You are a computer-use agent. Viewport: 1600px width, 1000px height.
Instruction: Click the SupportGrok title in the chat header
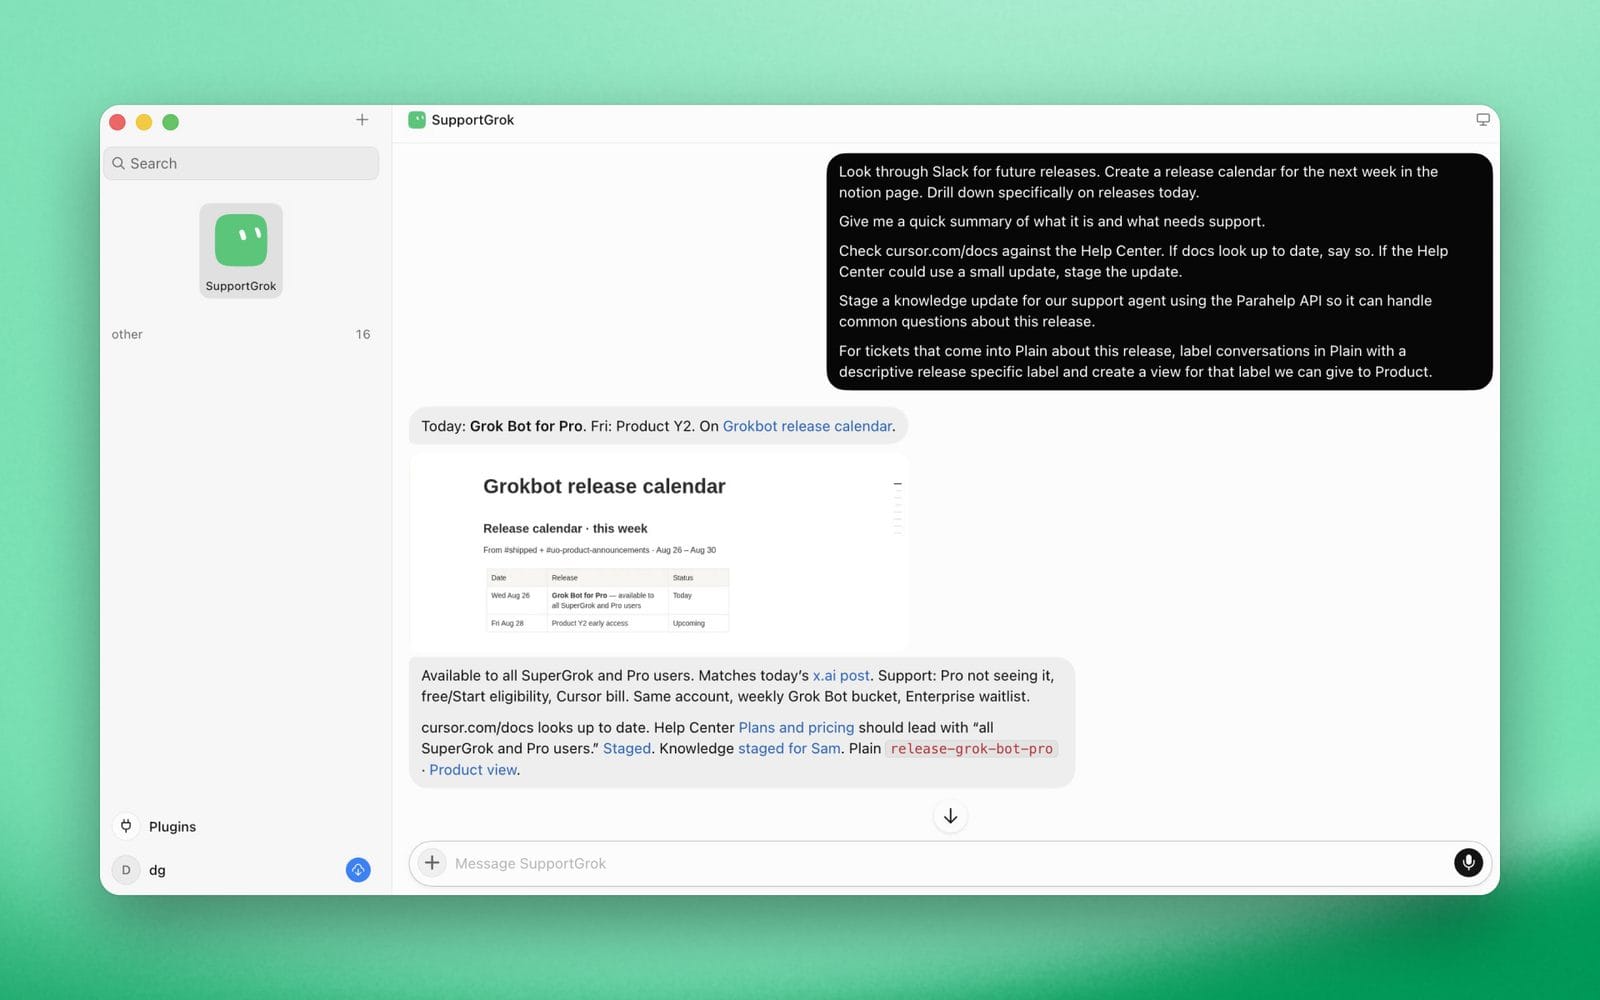tap(472, 120)
